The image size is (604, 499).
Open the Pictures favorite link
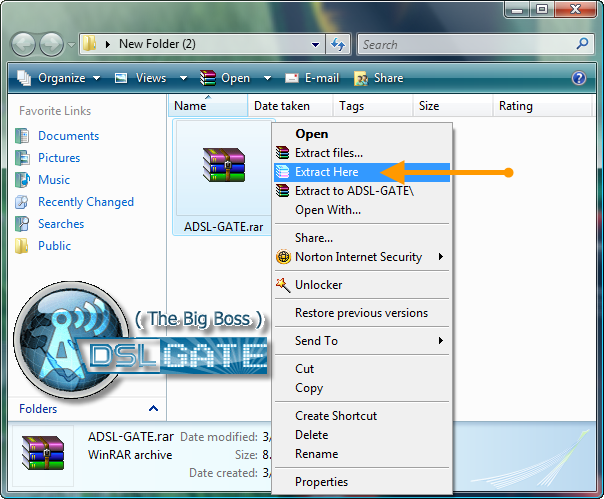[x=59, y=158]
